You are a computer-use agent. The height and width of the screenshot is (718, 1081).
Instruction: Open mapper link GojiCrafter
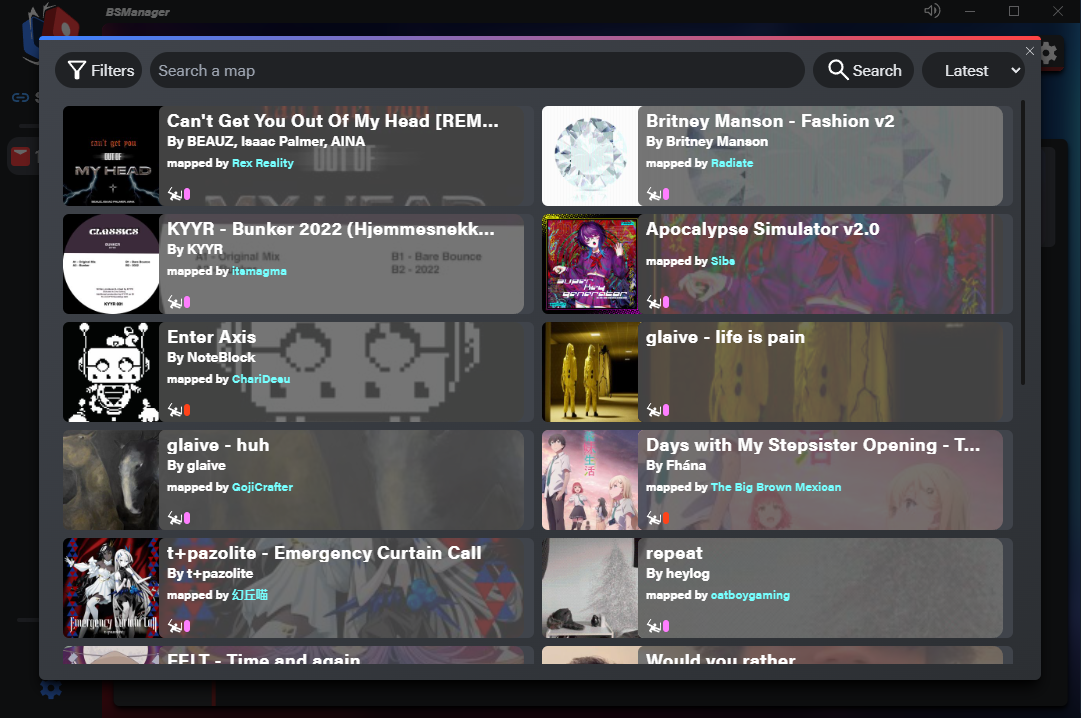click(x=263, y=488)
